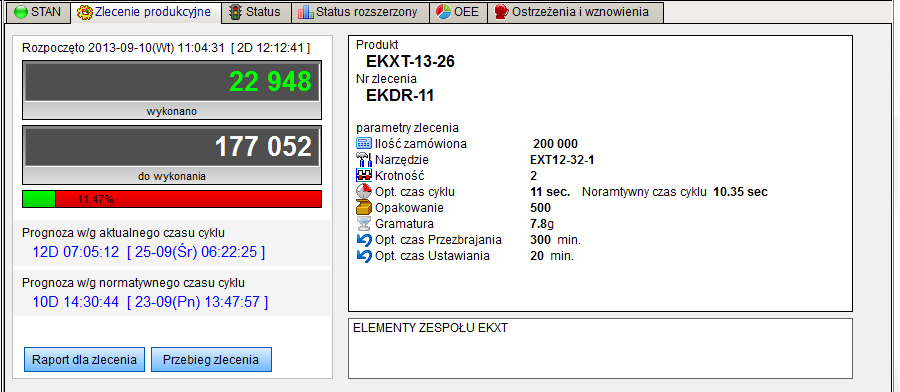Screen dimensions: 900x392
Task: Click the blue arrow beside Opt. czas Przezbrajania
Action: pyautogui.click(x=364, y=240)
